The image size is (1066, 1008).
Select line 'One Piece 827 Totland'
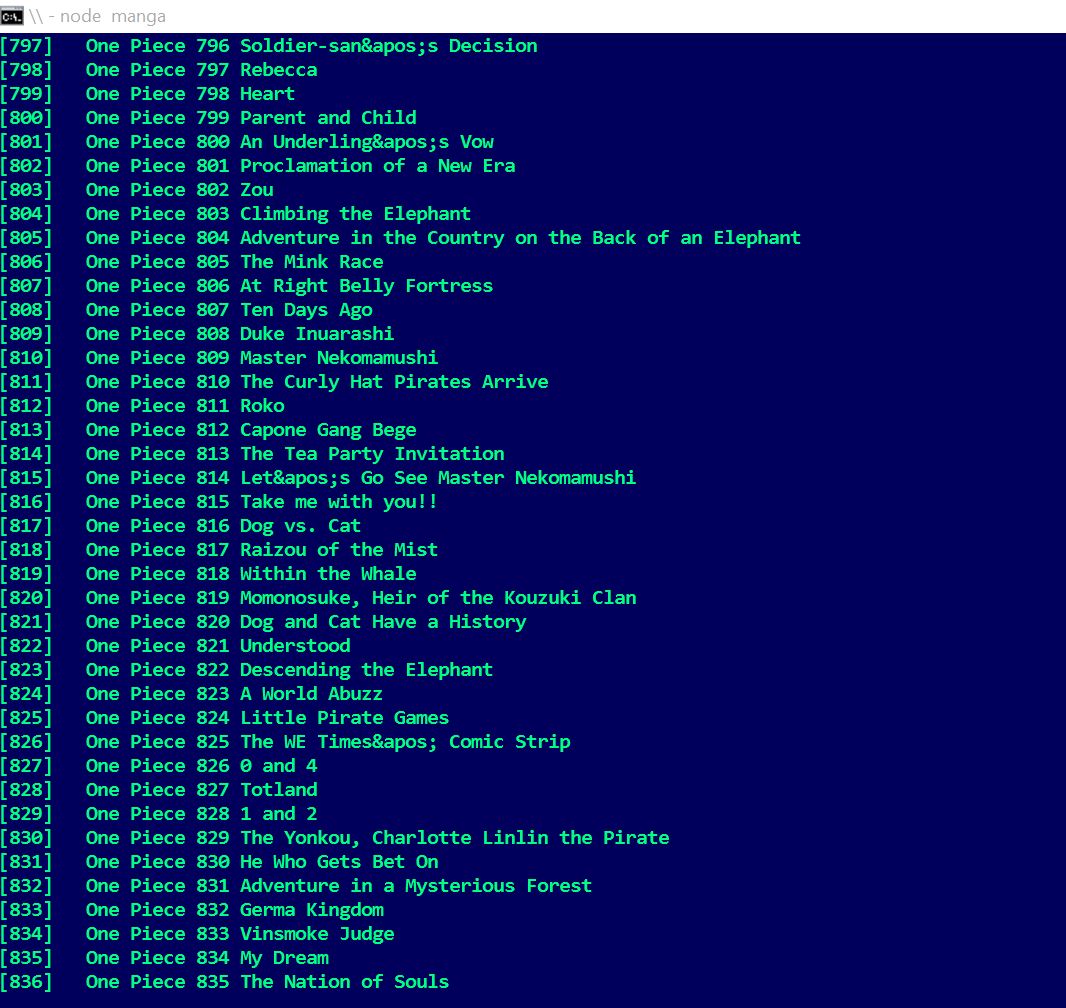coord(201,790)
